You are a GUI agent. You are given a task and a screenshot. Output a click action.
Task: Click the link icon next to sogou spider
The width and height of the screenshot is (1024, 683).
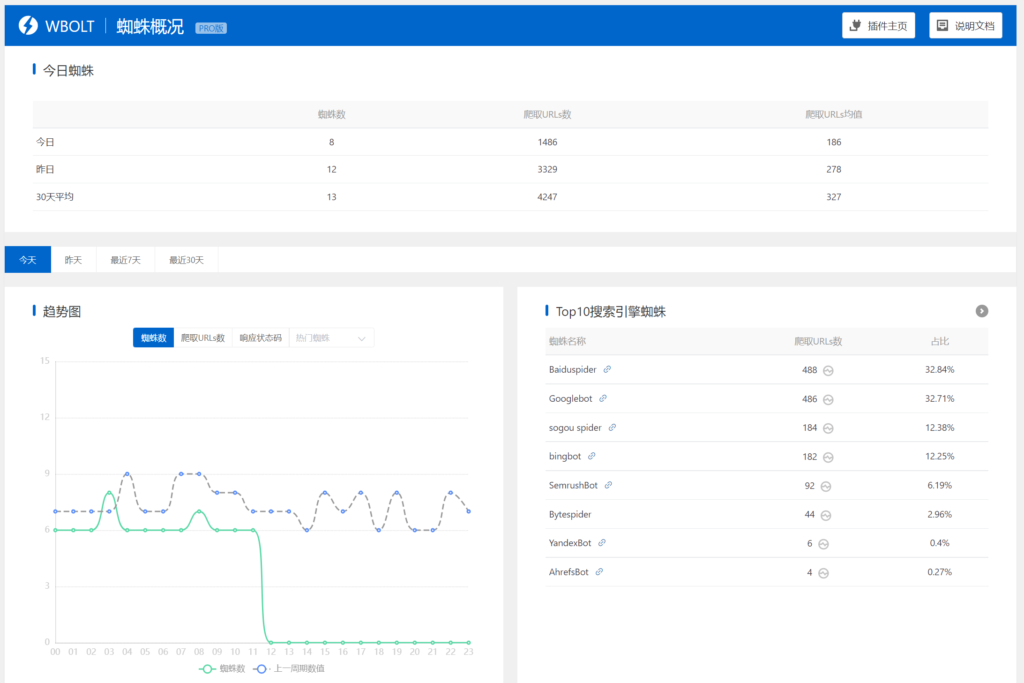pyautogui.click(x=614, y=427)
